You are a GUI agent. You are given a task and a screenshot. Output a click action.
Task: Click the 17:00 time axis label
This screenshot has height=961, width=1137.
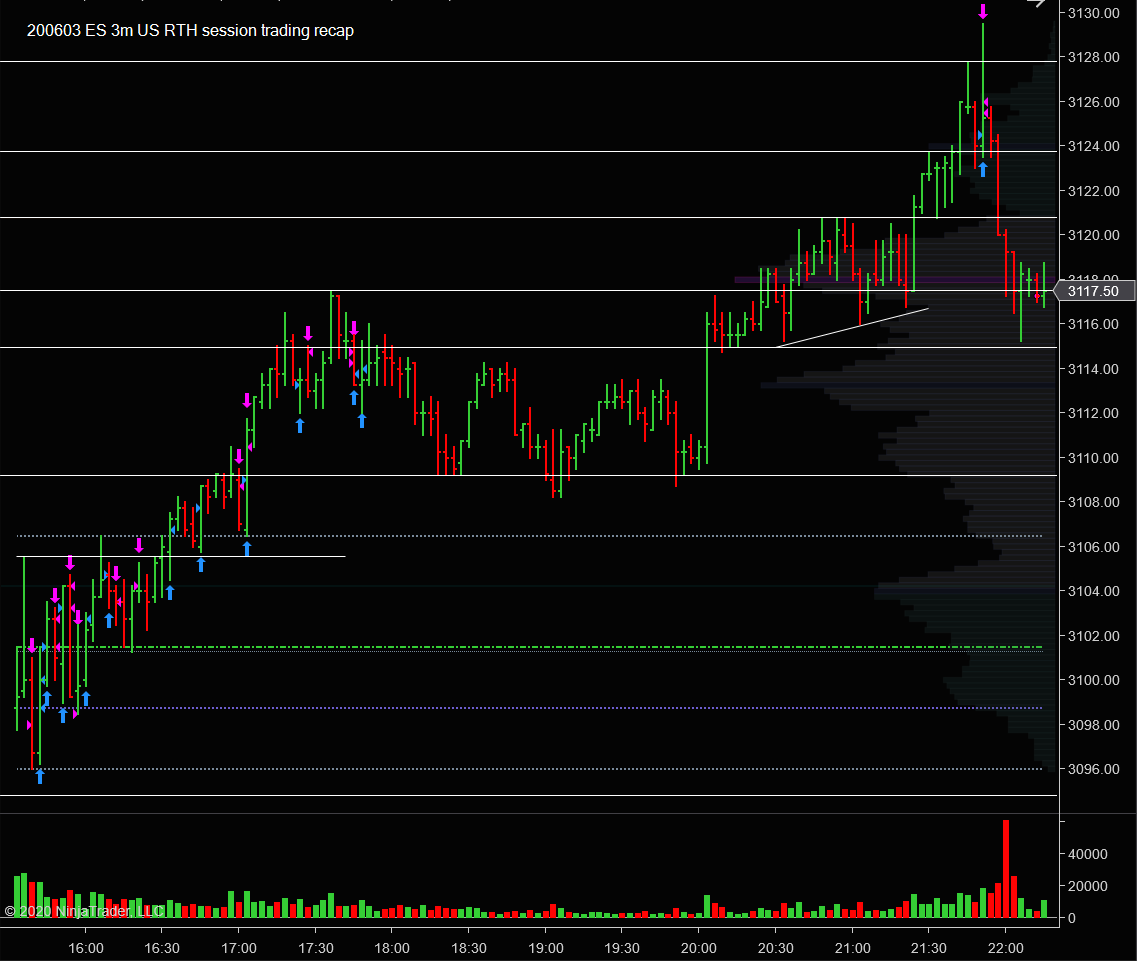pos(239,948)
